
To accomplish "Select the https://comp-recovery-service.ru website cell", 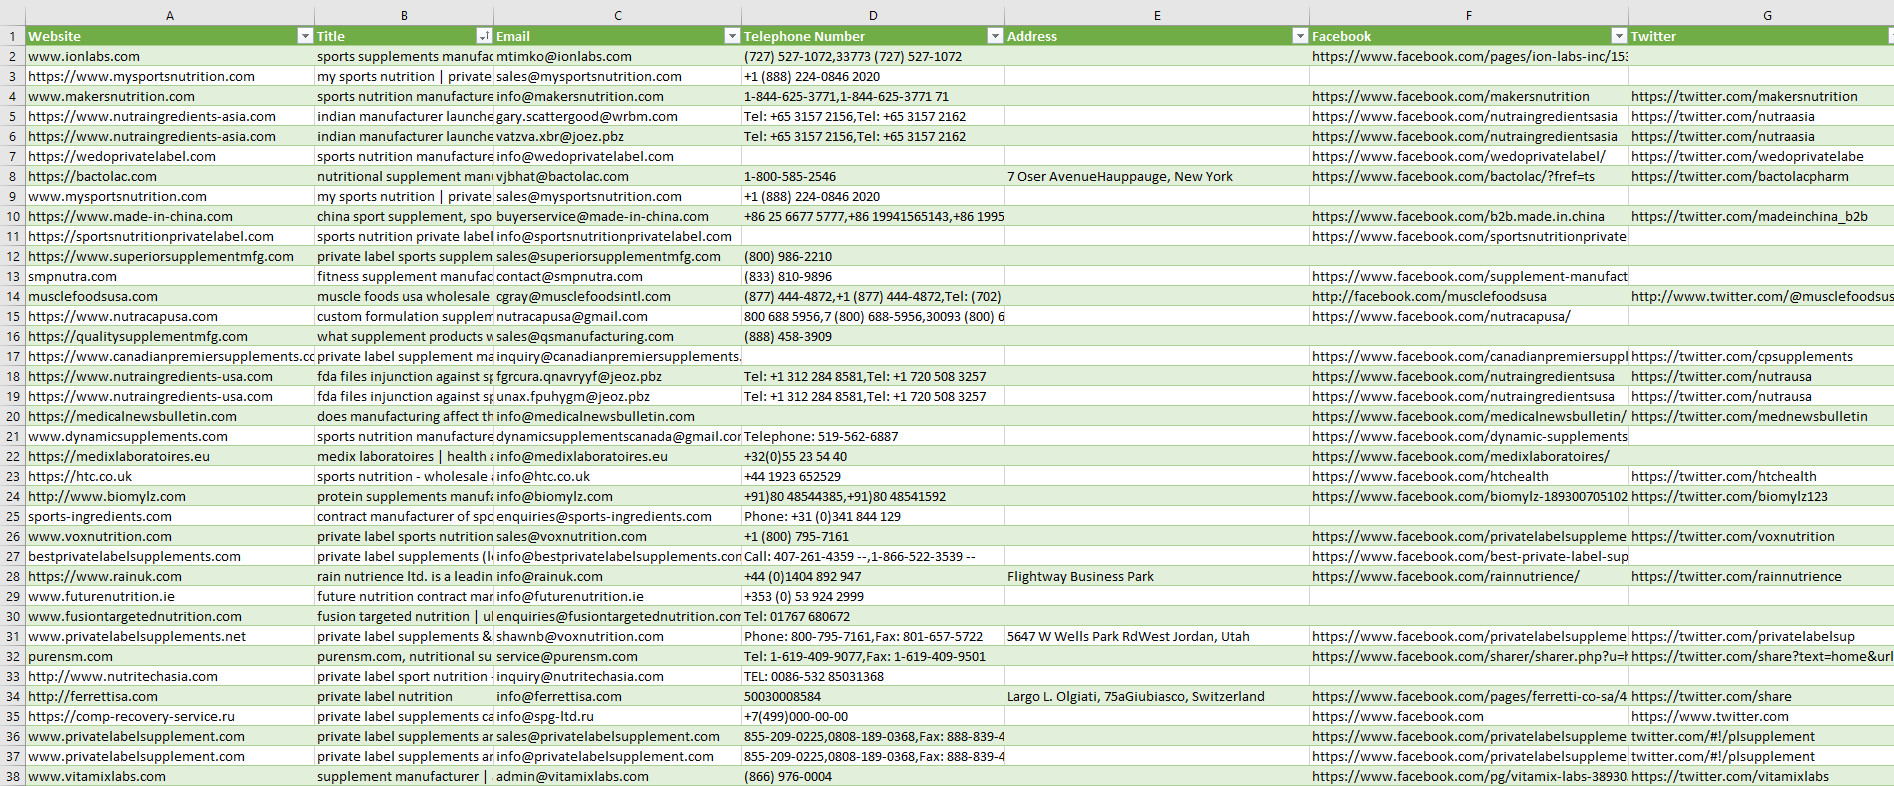I will (170, 716).
